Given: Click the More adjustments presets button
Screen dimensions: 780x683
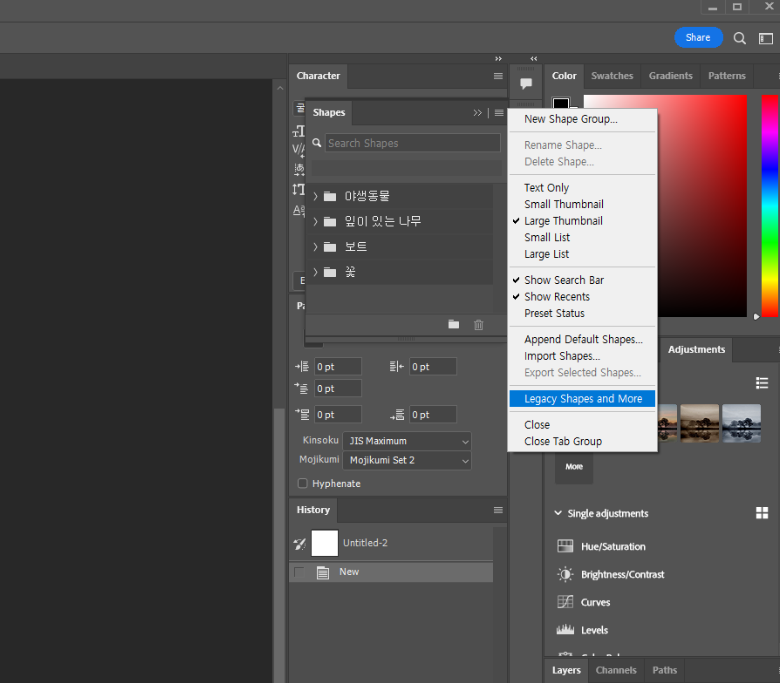Looking at the screenshot, I should [x=574, y=467].
